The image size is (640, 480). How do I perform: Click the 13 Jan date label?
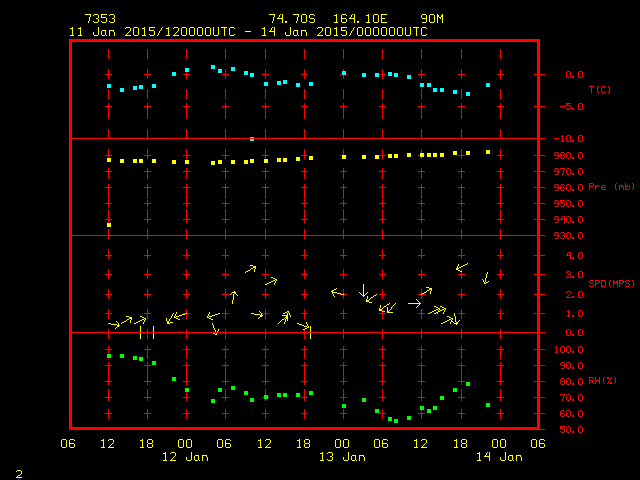click(x=342, y=457)
